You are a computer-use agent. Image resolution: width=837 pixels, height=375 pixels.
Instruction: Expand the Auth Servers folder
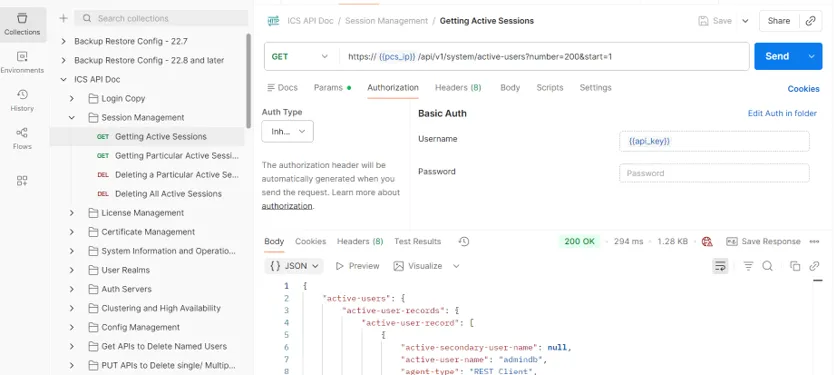pos(72,289)
